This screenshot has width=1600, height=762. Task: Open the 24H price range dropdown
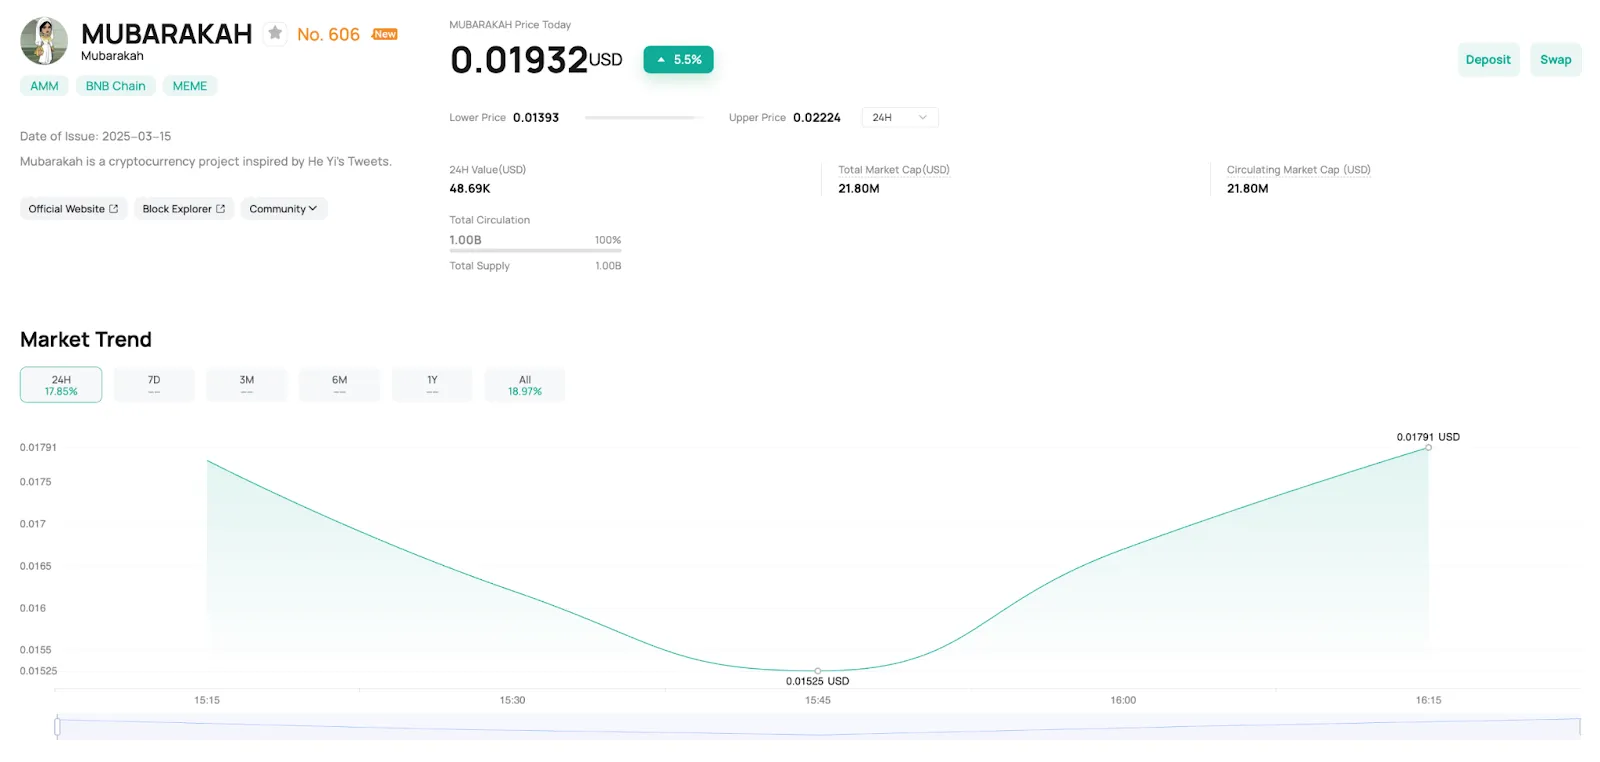click(x=900, y=117)
